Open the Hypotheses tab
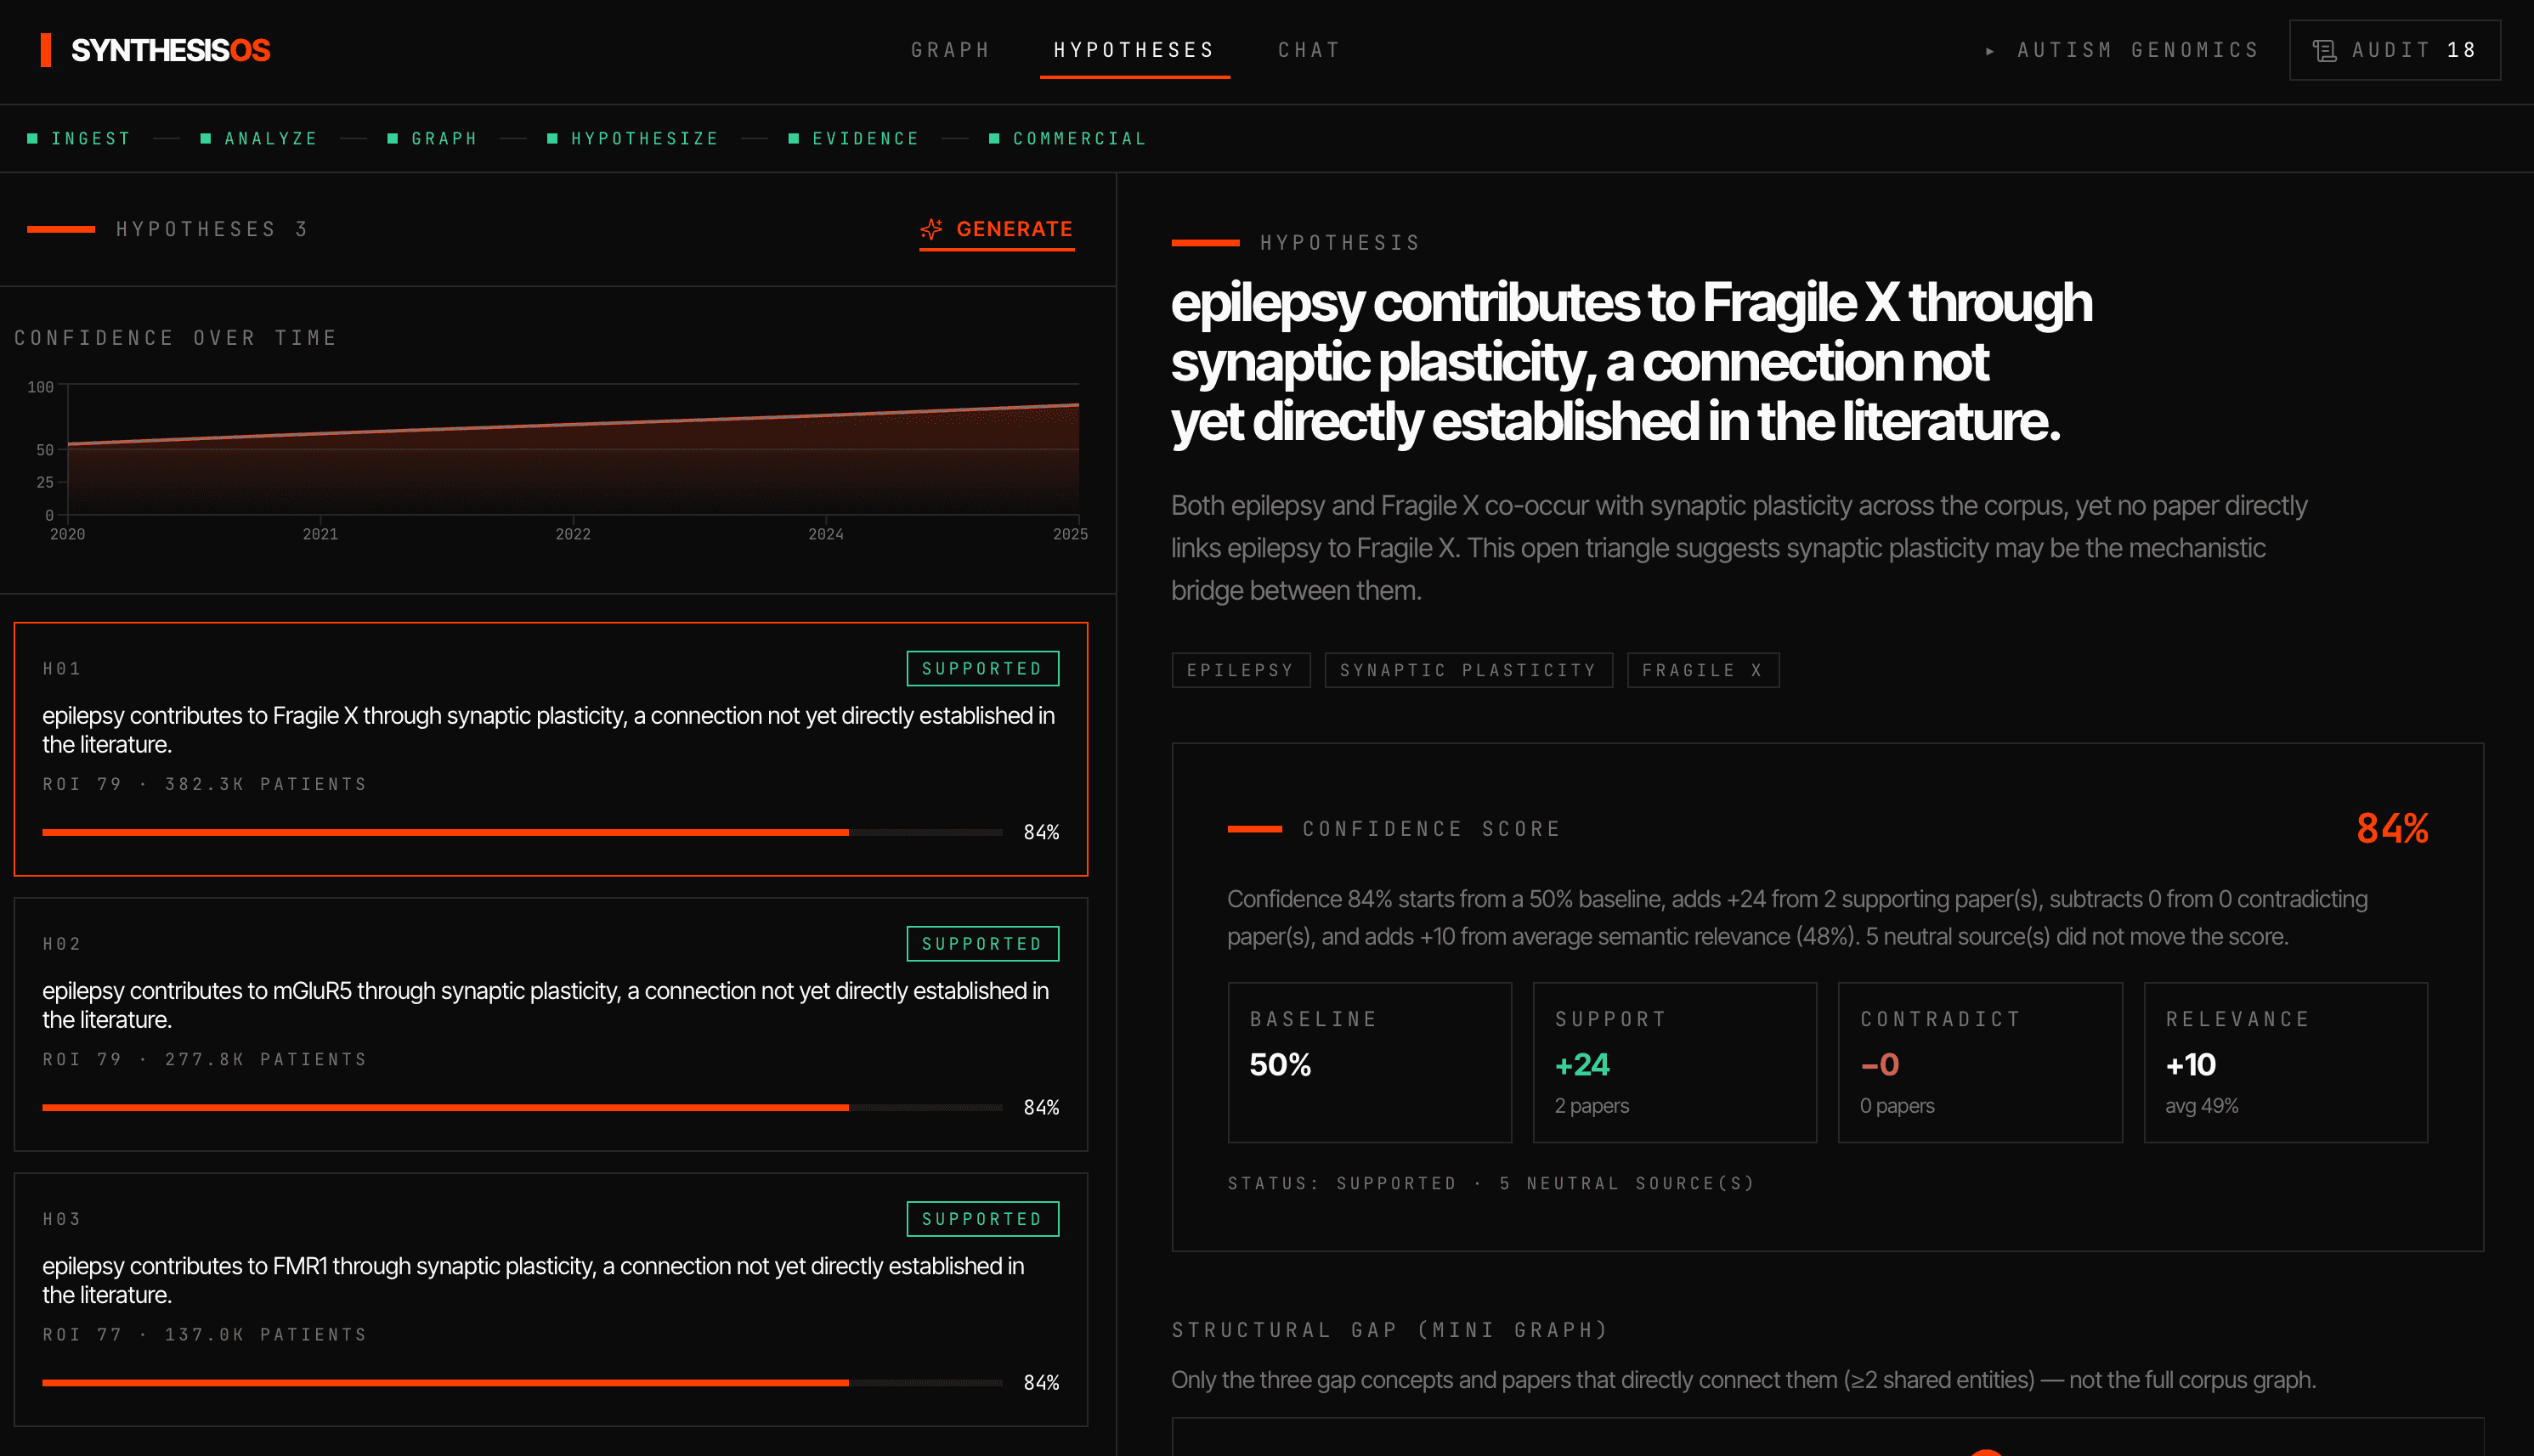The height and width of the screenshot is (1456, 2534). point(1134,50)
